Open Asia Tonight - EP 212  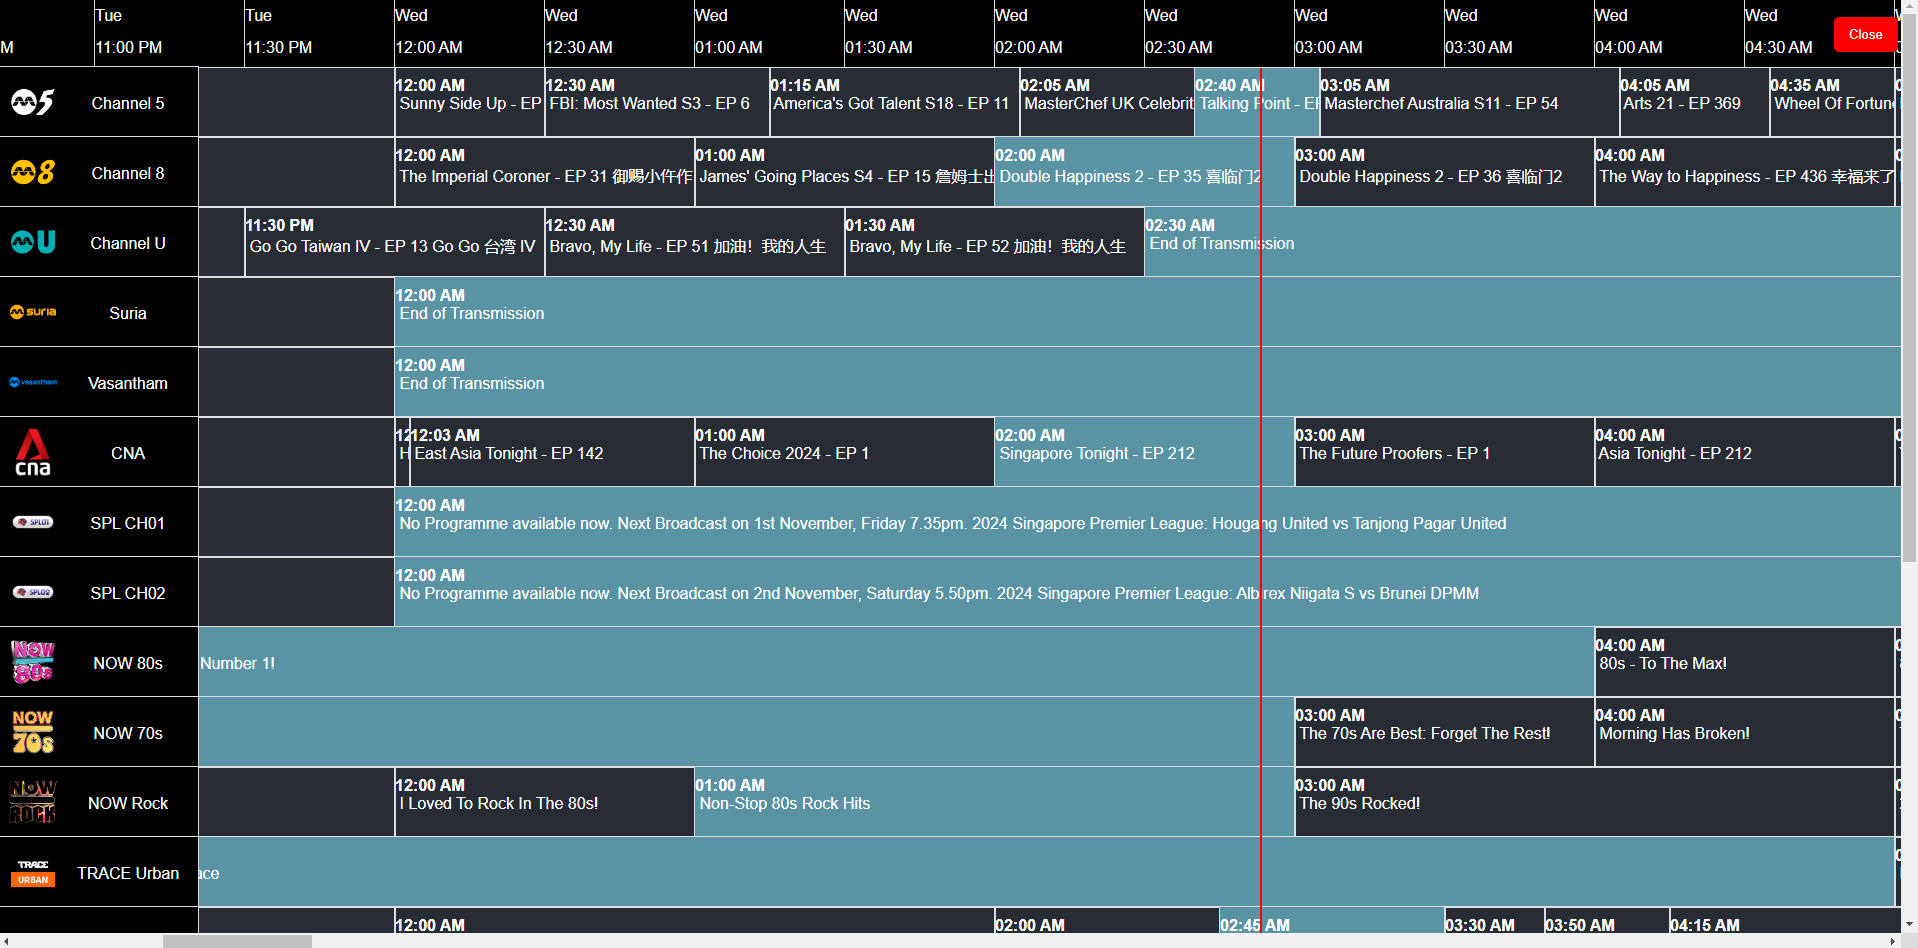(1744, 452)
